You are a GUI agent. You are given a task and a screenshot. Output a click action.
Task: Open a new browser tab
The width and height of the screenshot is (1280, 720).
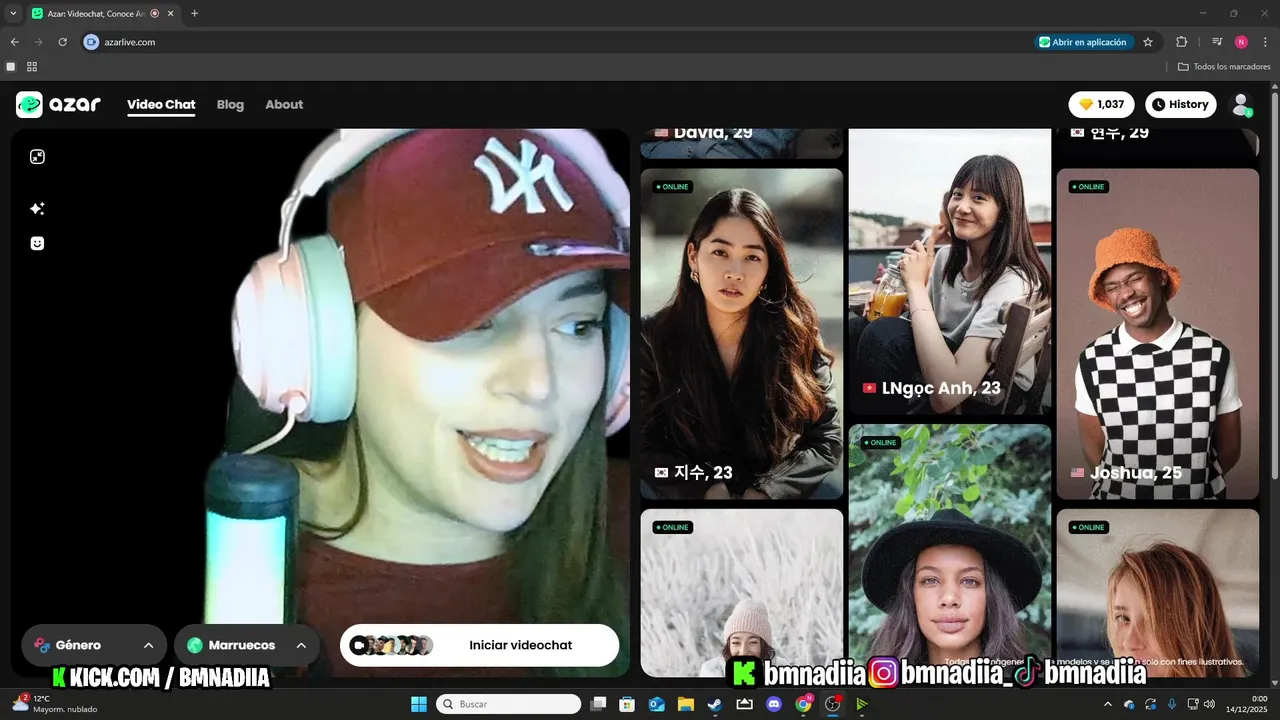pyautogui.click(x=194, y=13)
